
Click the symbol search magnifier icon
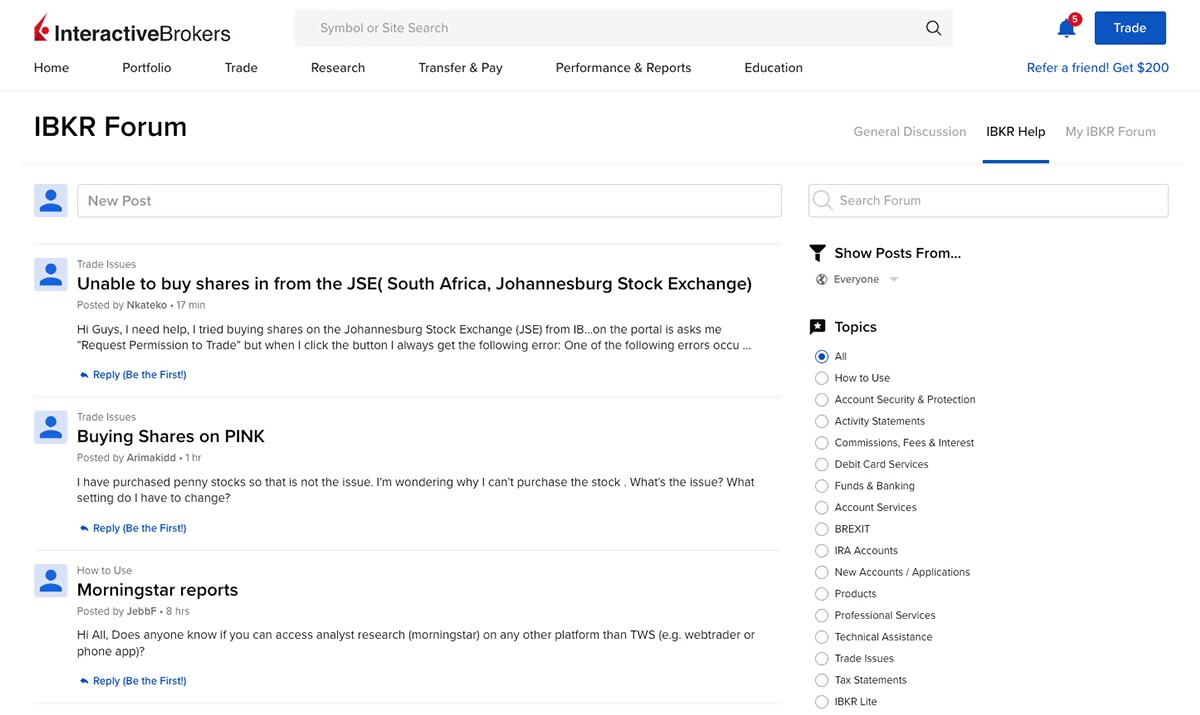coord(933,27)
